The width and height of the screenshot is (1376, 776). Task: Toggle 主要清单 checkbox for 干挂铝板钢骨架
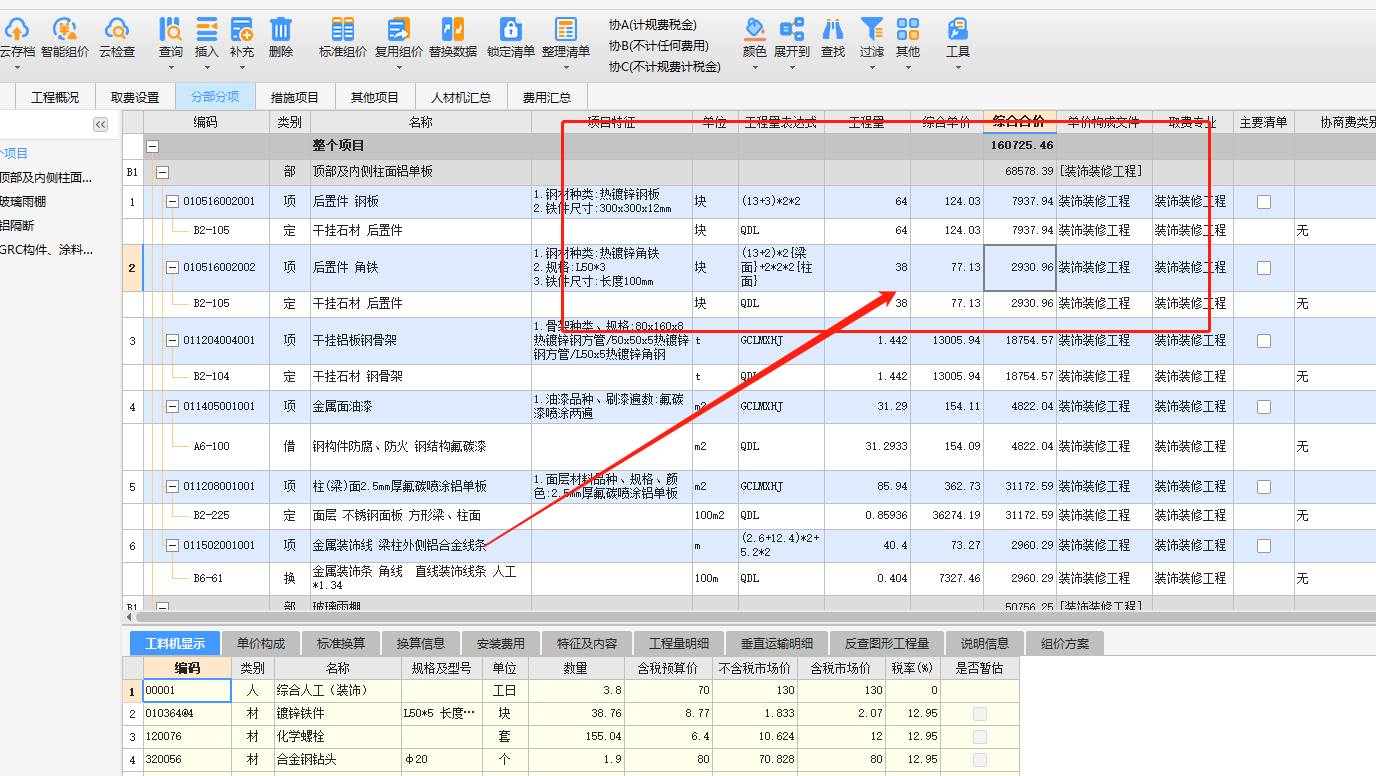pyautogui.click(x=1264, y=341)
